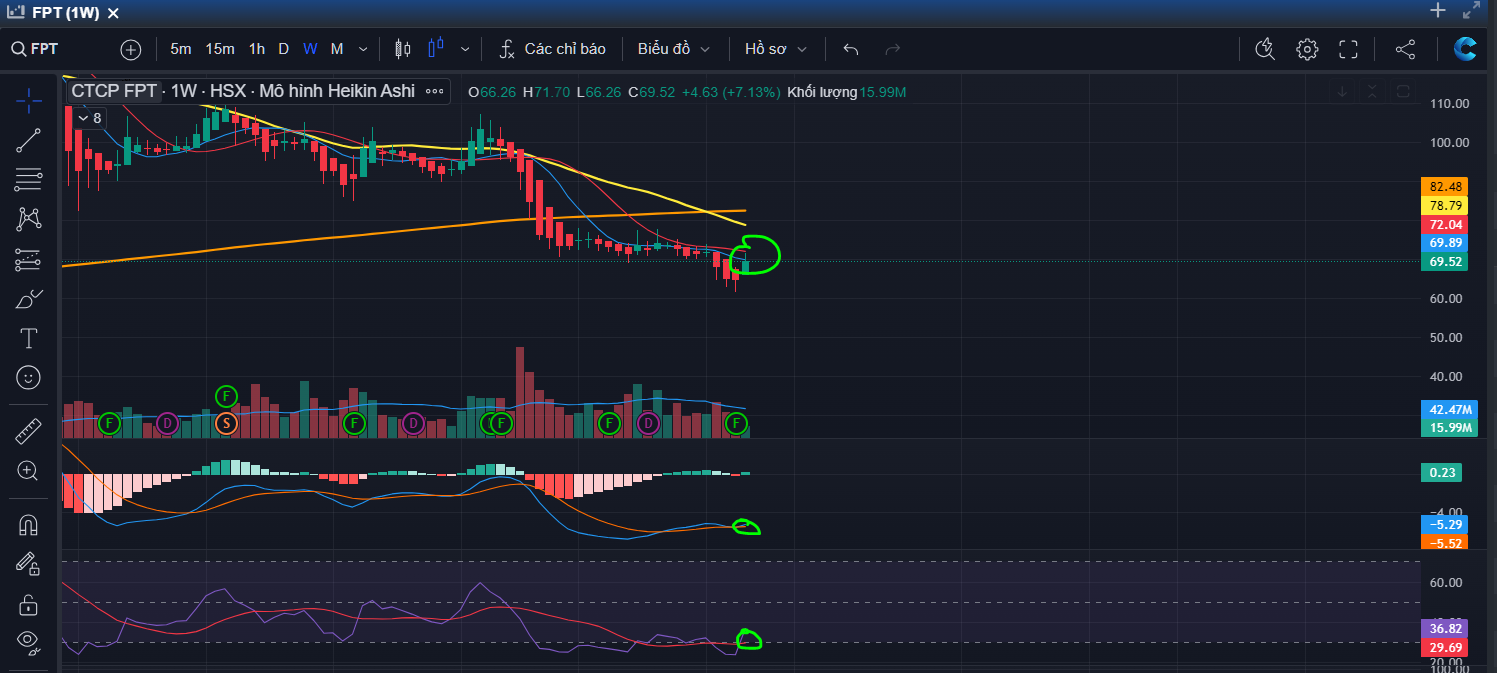Screen dimensions: 1497x673
Task: Activate the zoom in tool
Action: (x=29, y=471)
